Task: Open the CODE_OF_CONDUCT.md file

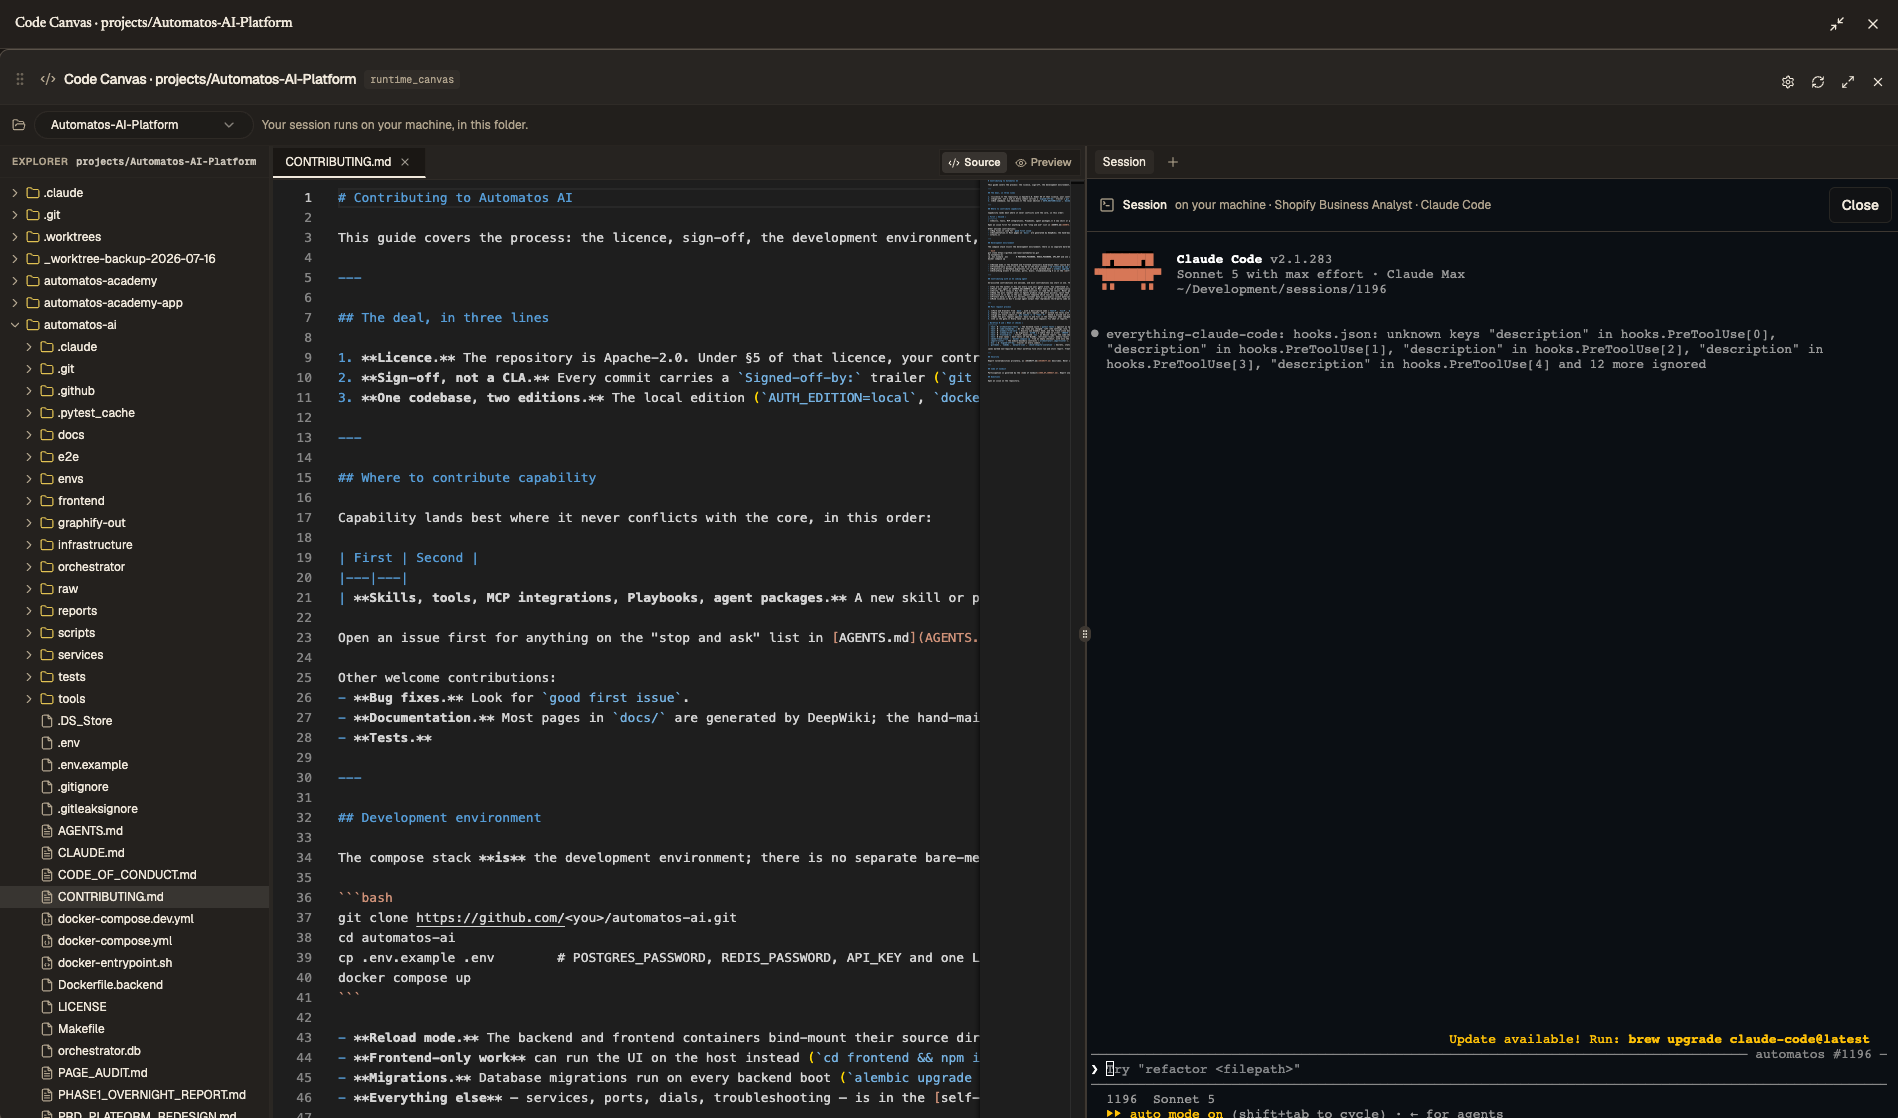Action: [135, 875]
